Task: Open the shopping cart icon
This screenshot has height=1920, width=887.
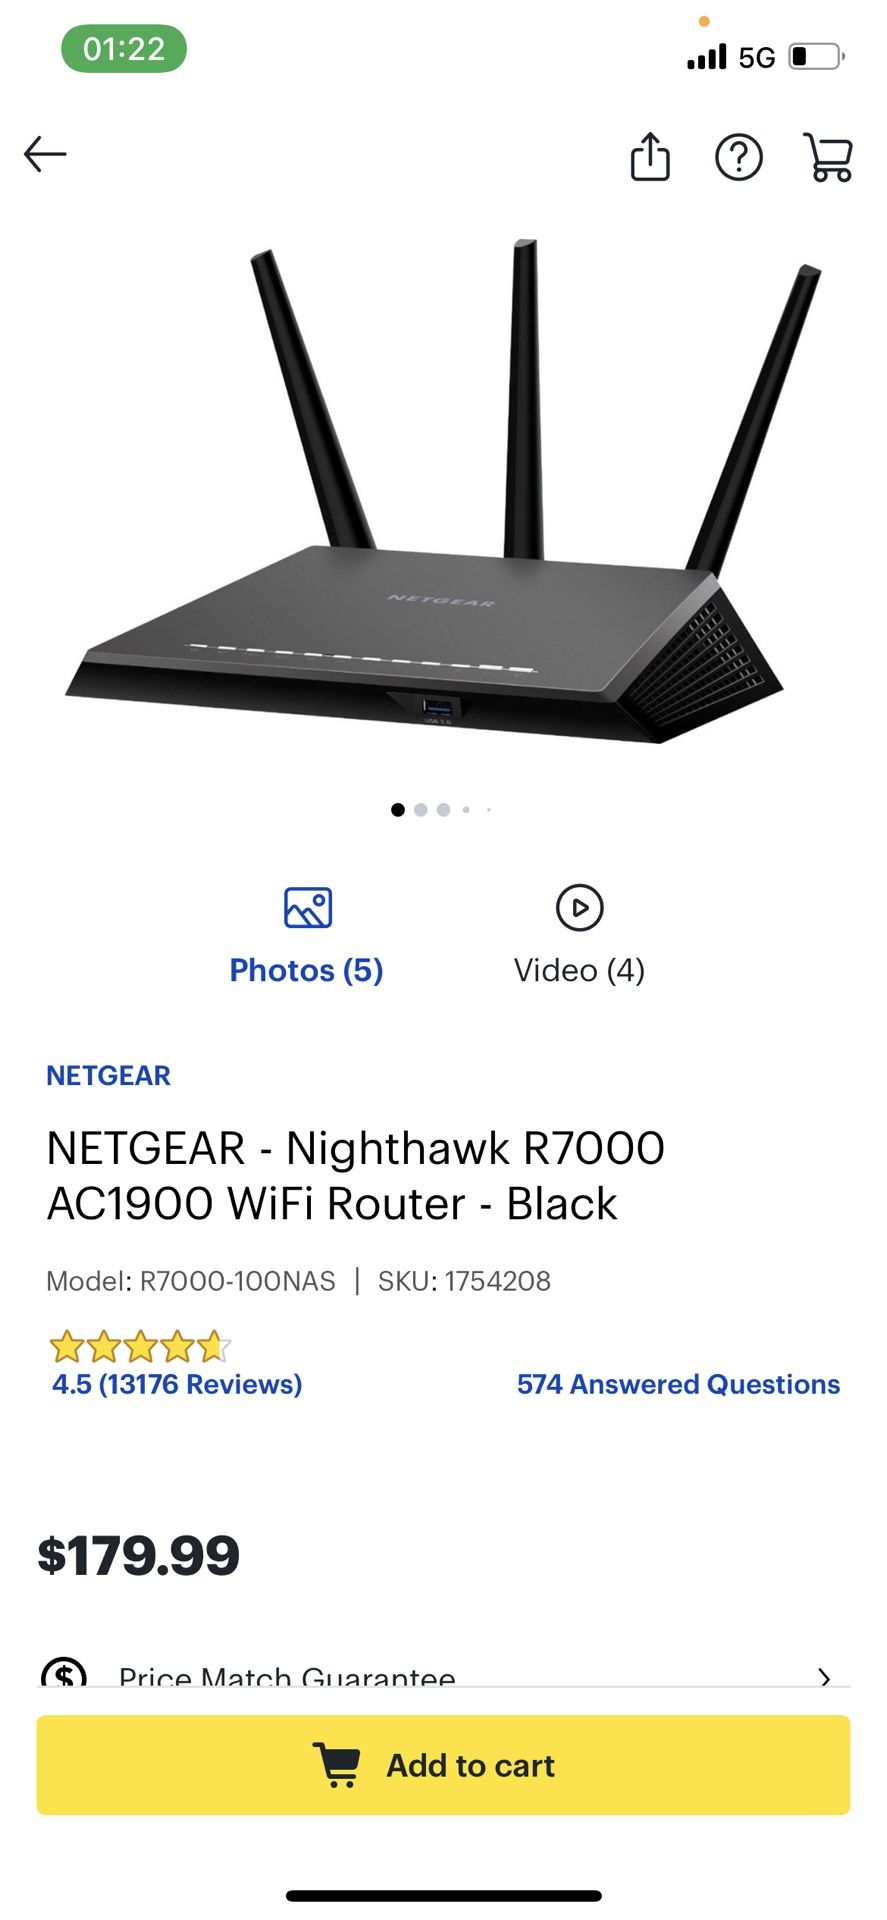Action: tap(828, 157)
